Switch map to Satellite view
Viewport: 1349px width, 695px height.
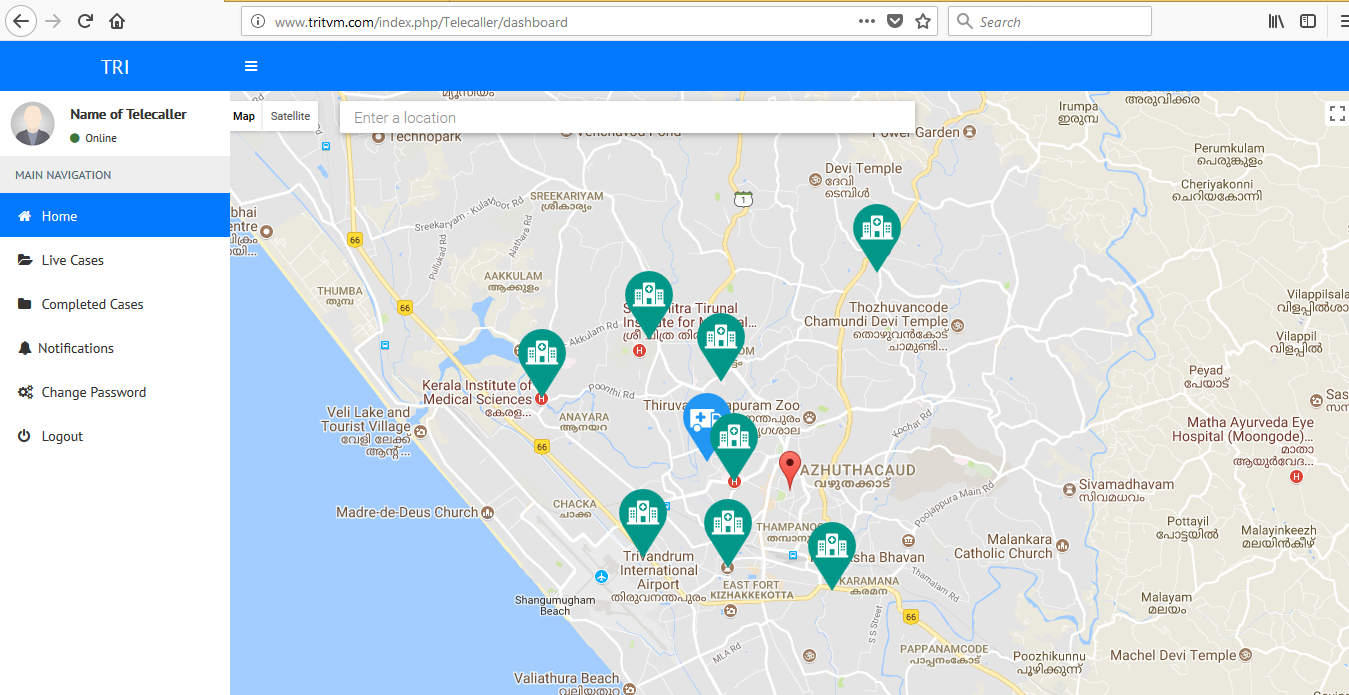(x=290, y=116)
